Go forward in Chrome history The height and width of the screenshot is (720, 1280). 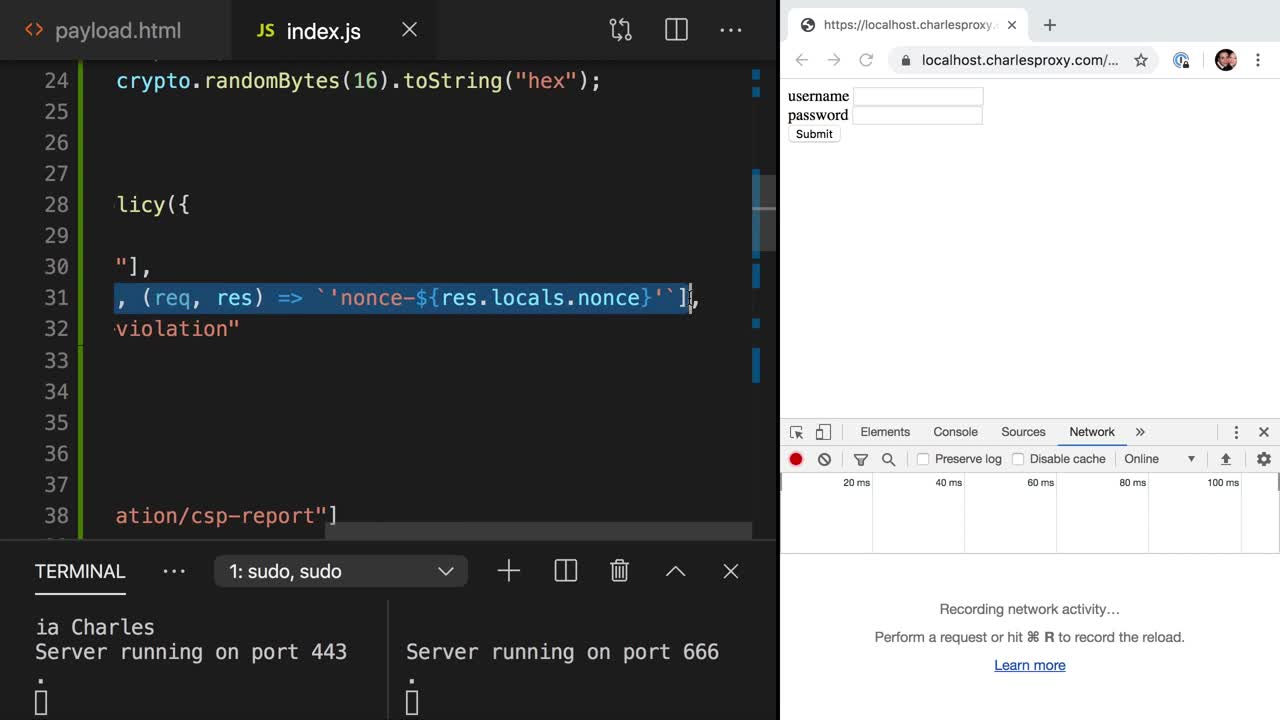click(834, 60)
